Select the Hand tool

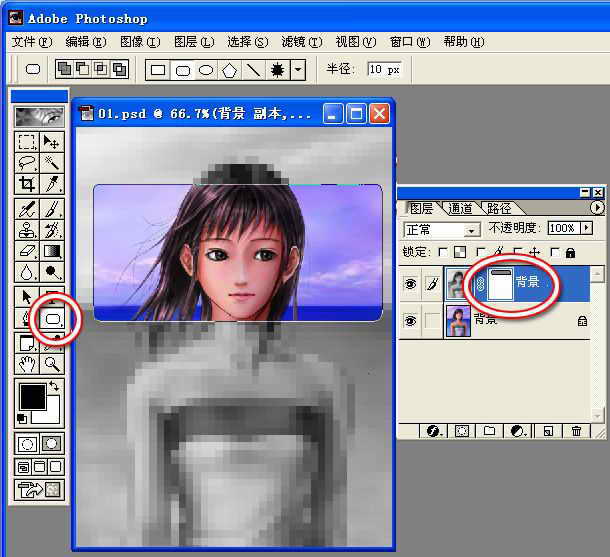(x=28, y=363)
